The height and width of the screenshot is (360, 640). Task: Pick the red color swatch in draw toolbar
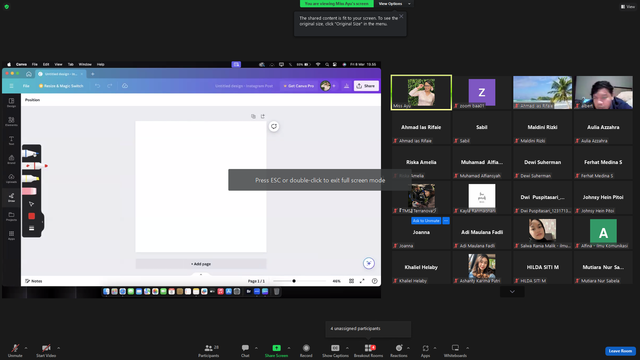tap(31, 216)
